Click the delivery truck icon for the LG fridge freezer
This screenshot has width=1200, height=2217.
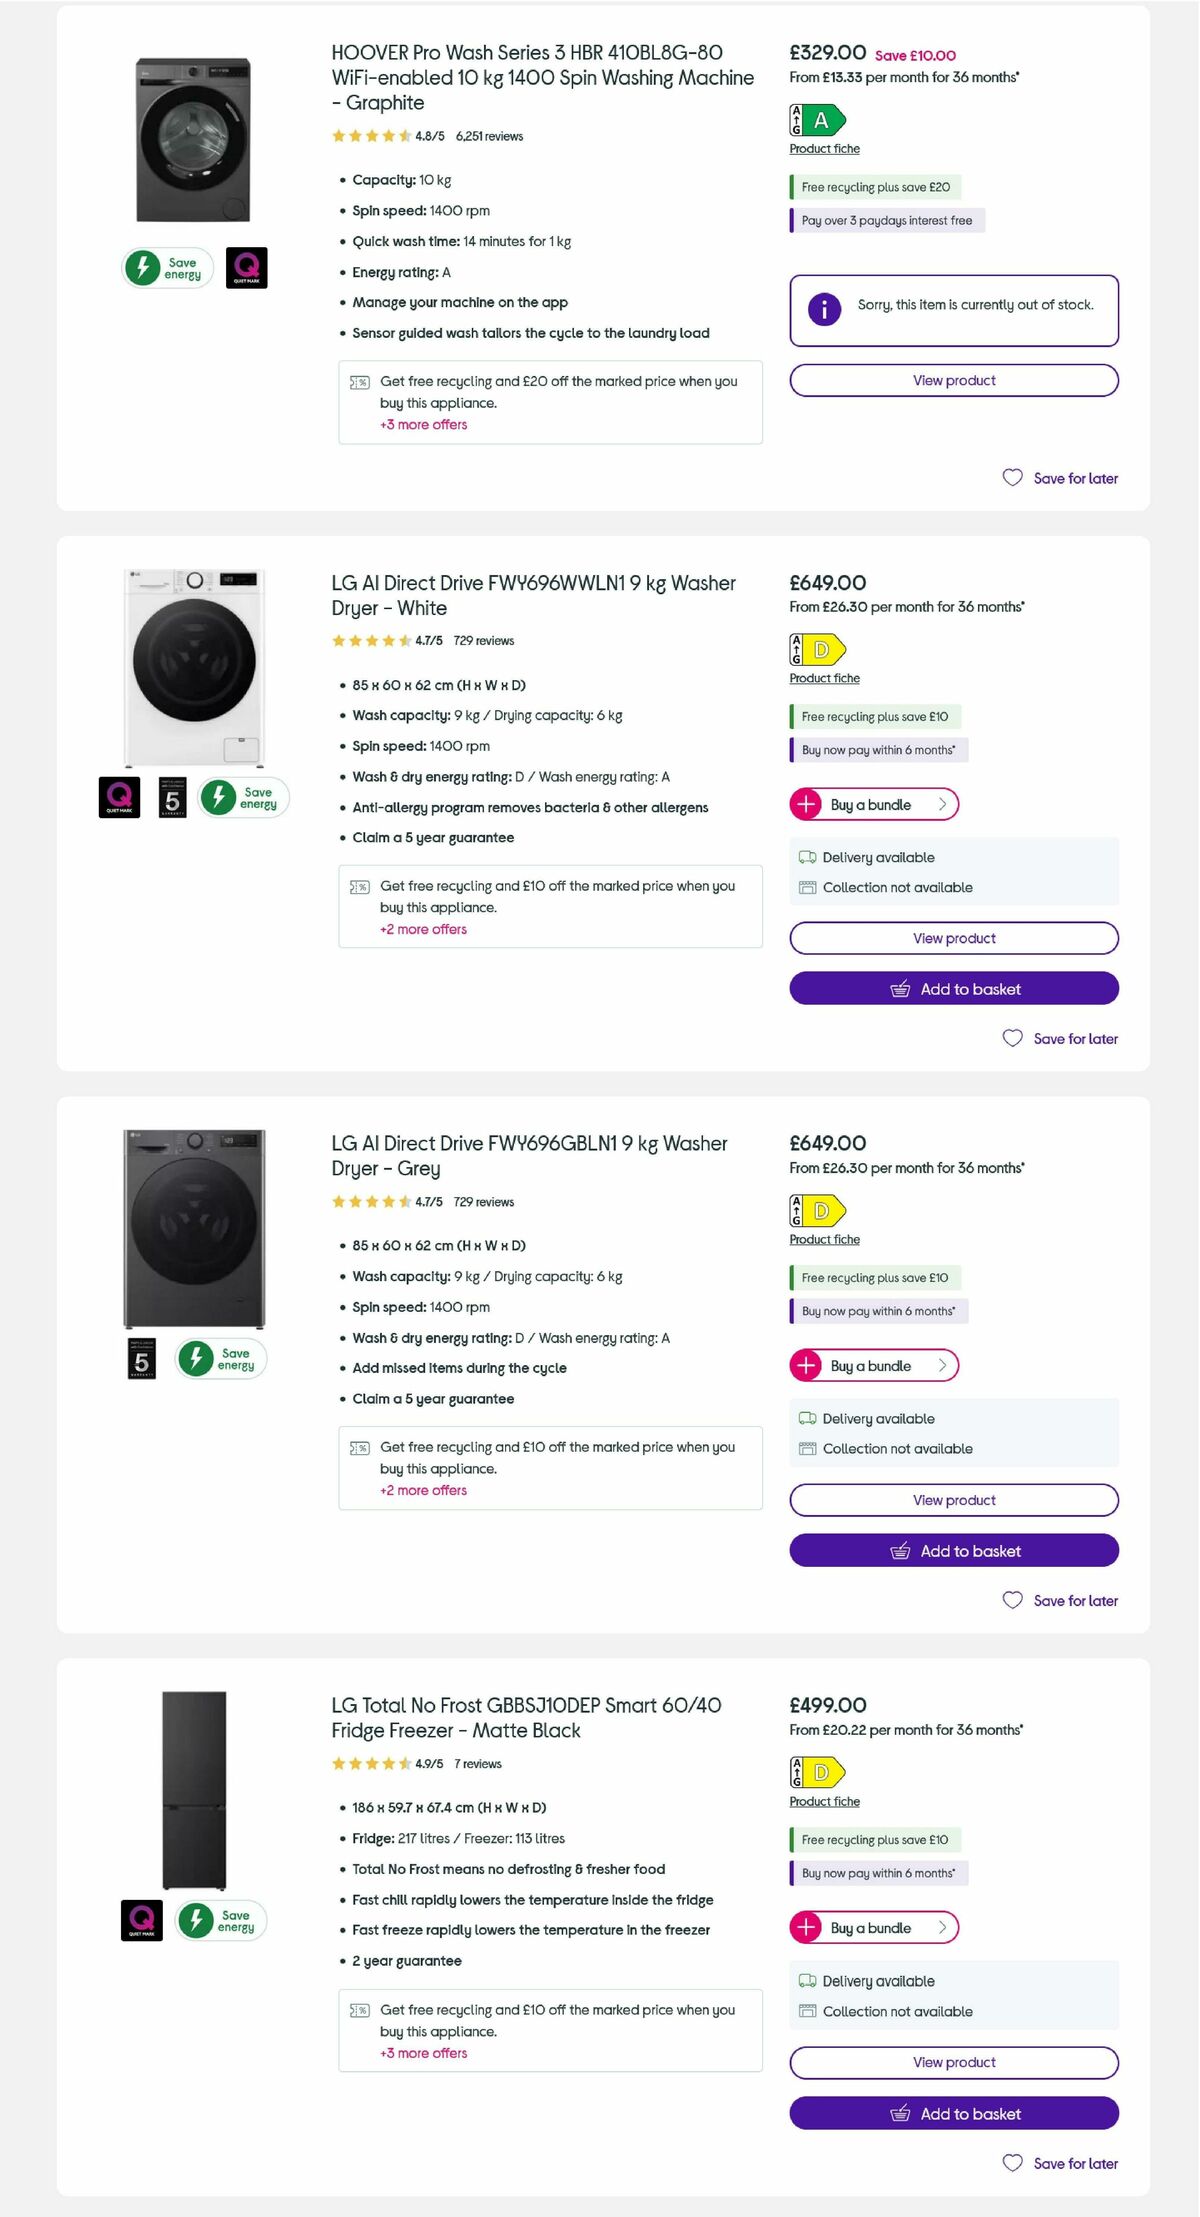coord(806,1981)
